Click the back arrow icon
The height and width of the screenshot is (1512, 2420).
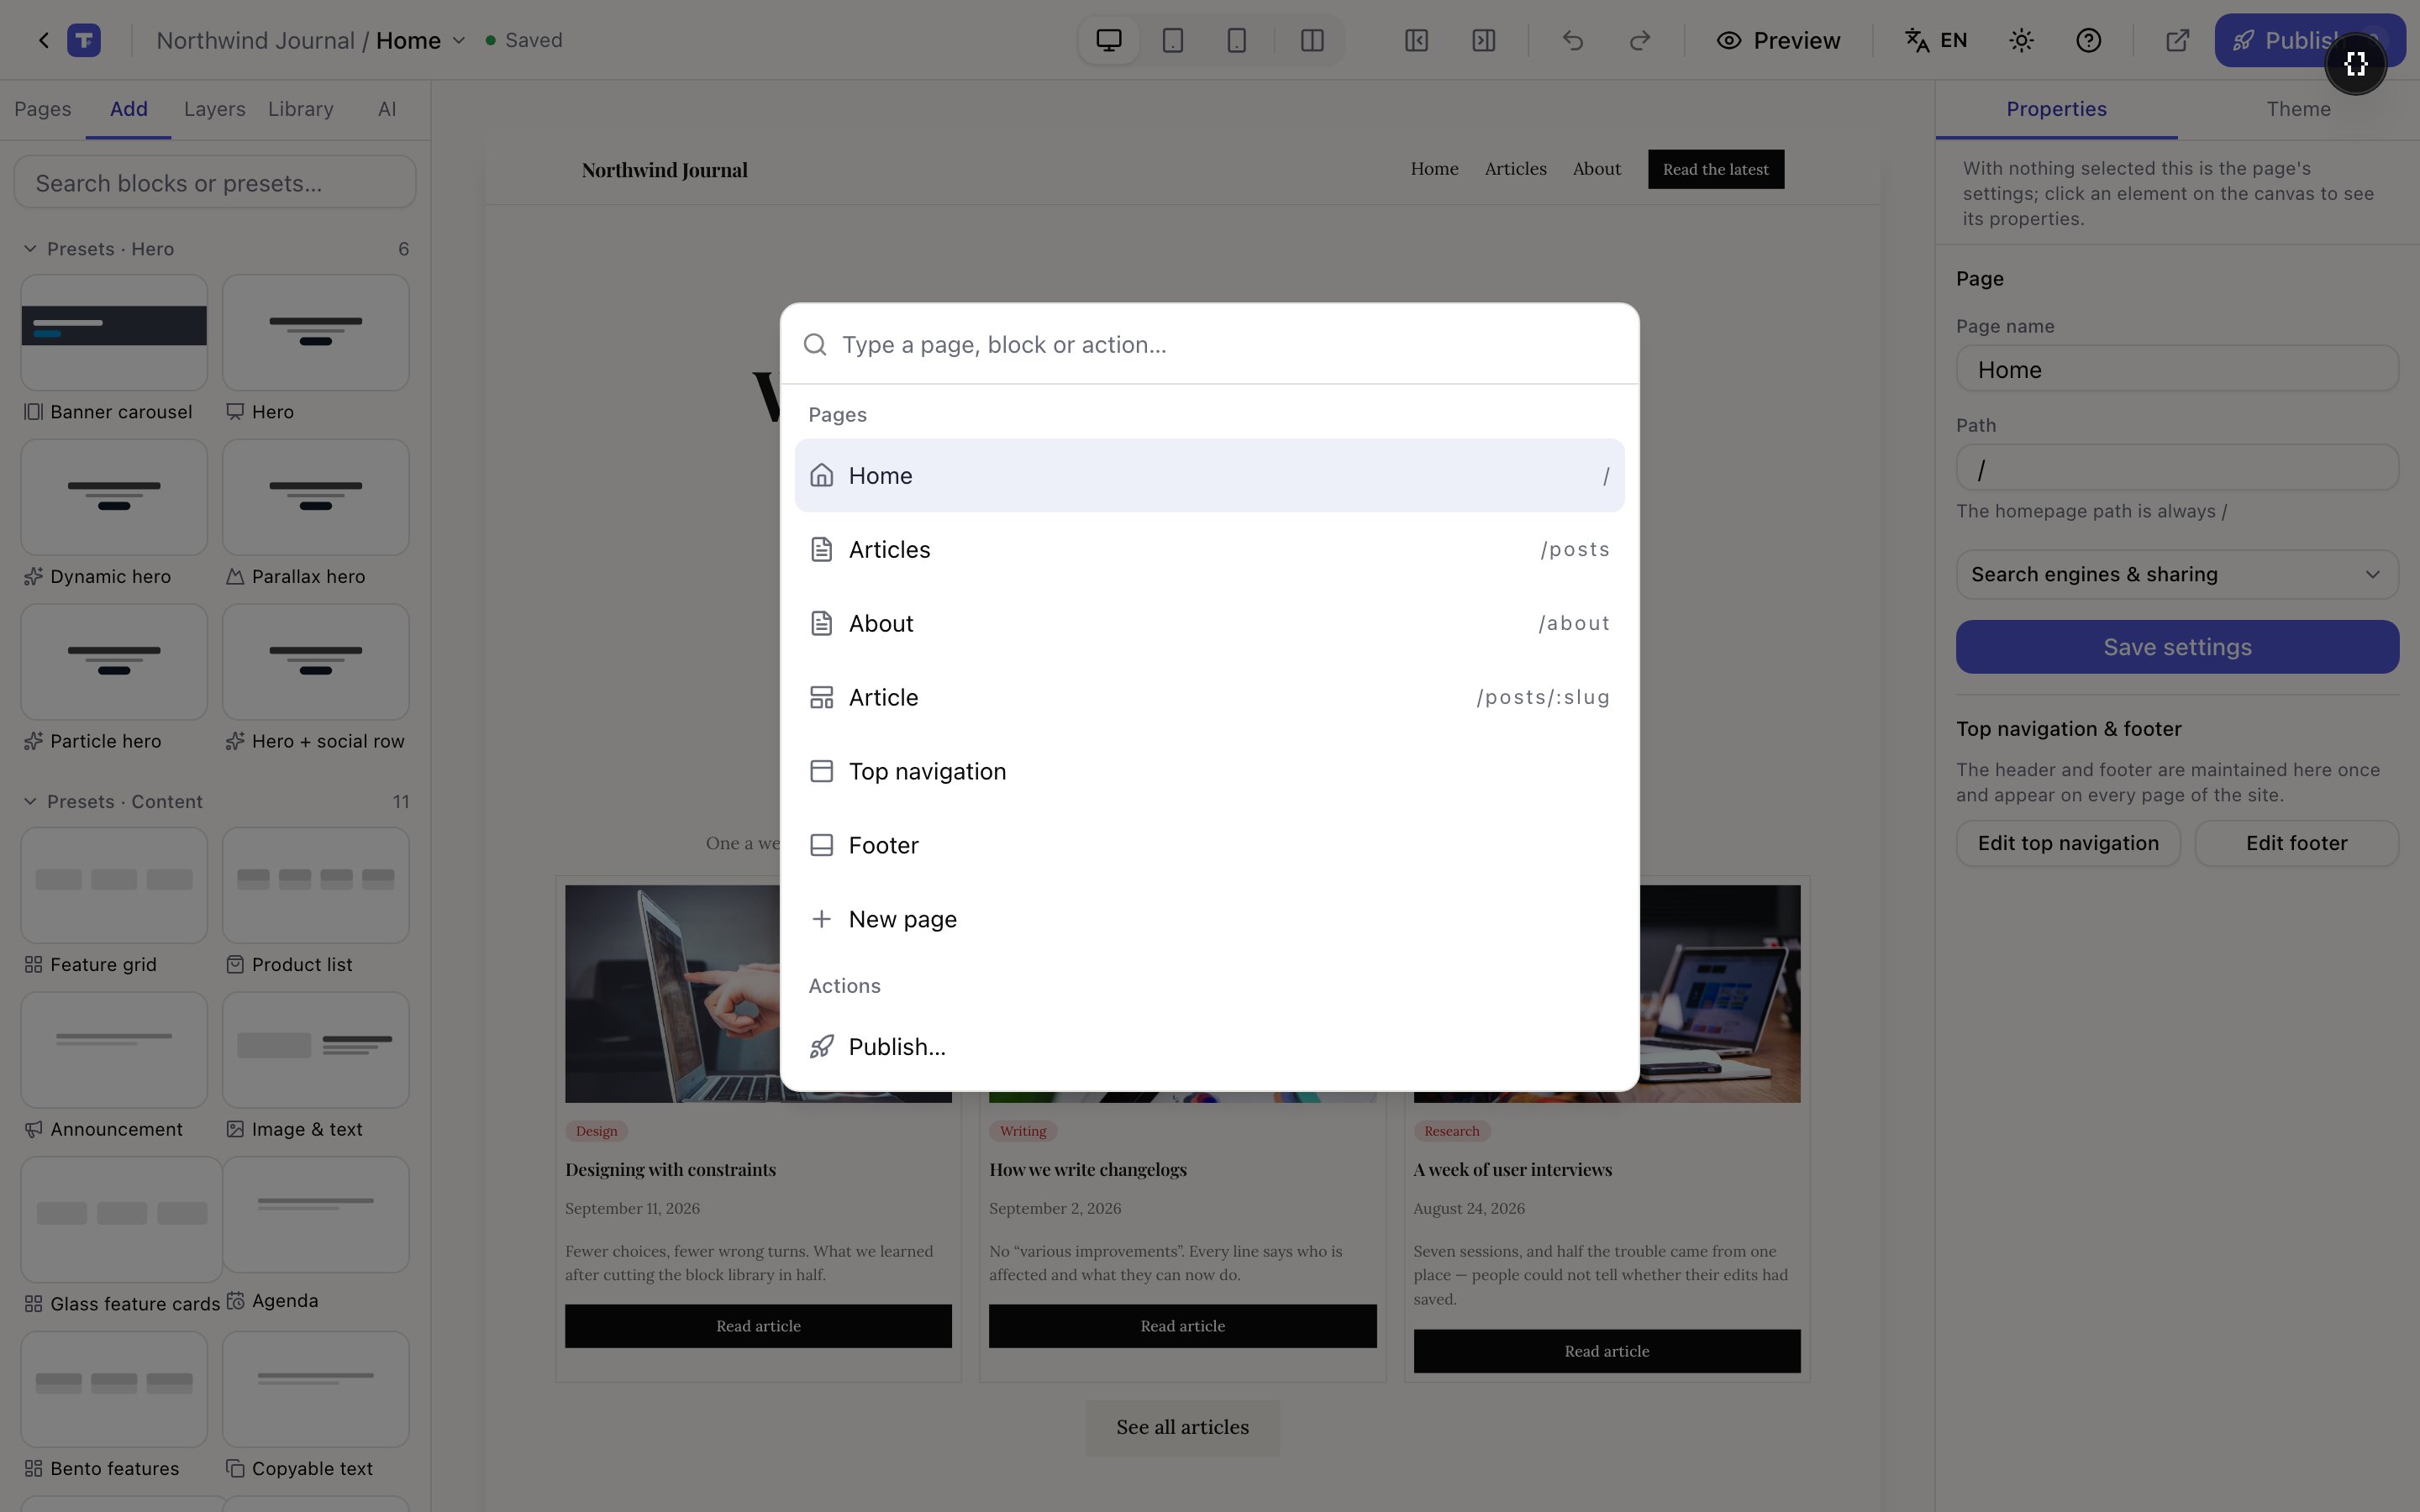pos(44,40)
